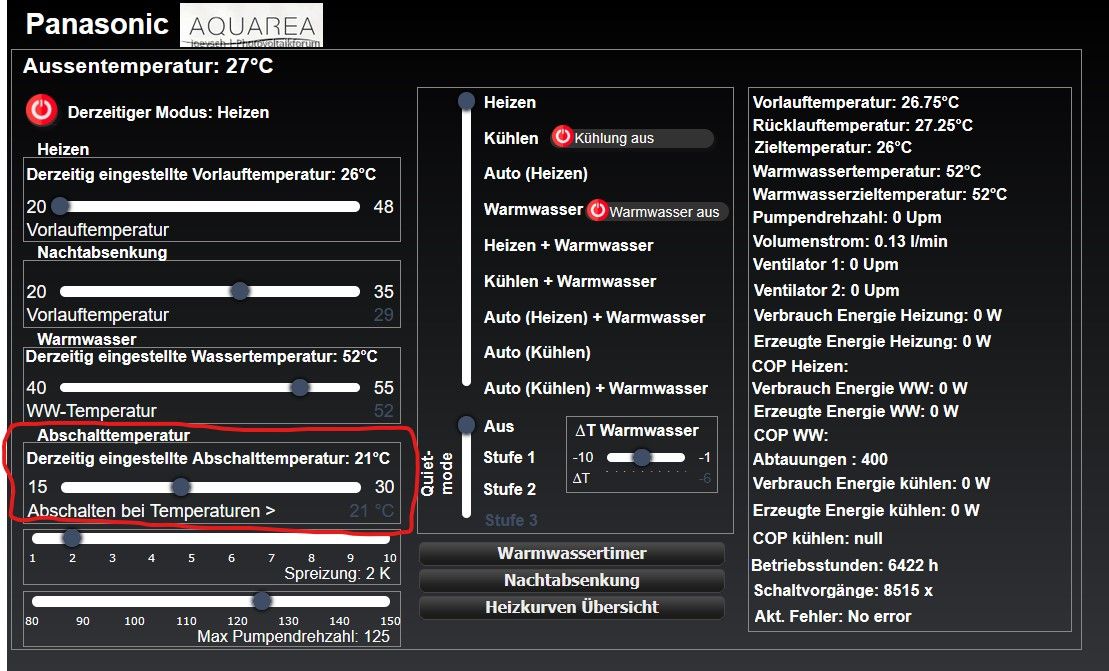This screenshot has width=1109, height=671.
Task: Click the Erzeugte Energie kühlen: 0 W value
Action: [866, 510]
